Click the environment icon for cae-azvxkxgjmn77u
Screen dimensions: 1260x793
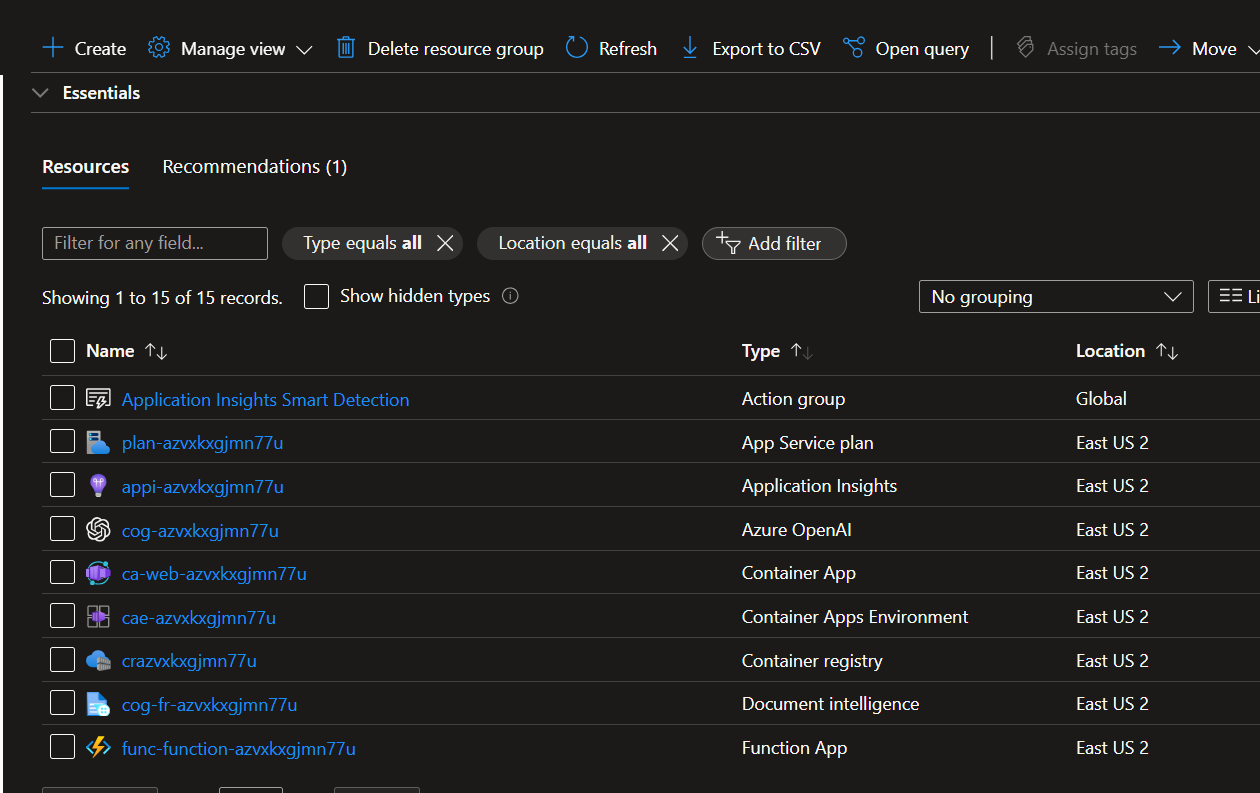(x=98, y=617)
